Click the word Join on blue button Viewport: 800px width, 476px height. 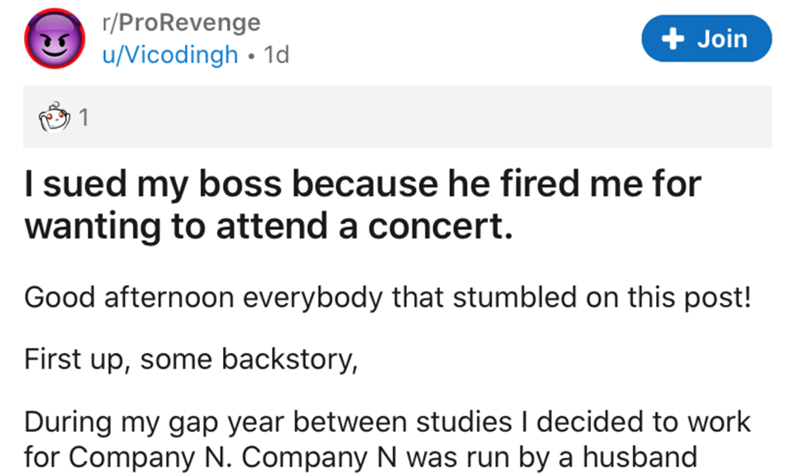coord(722,39)
